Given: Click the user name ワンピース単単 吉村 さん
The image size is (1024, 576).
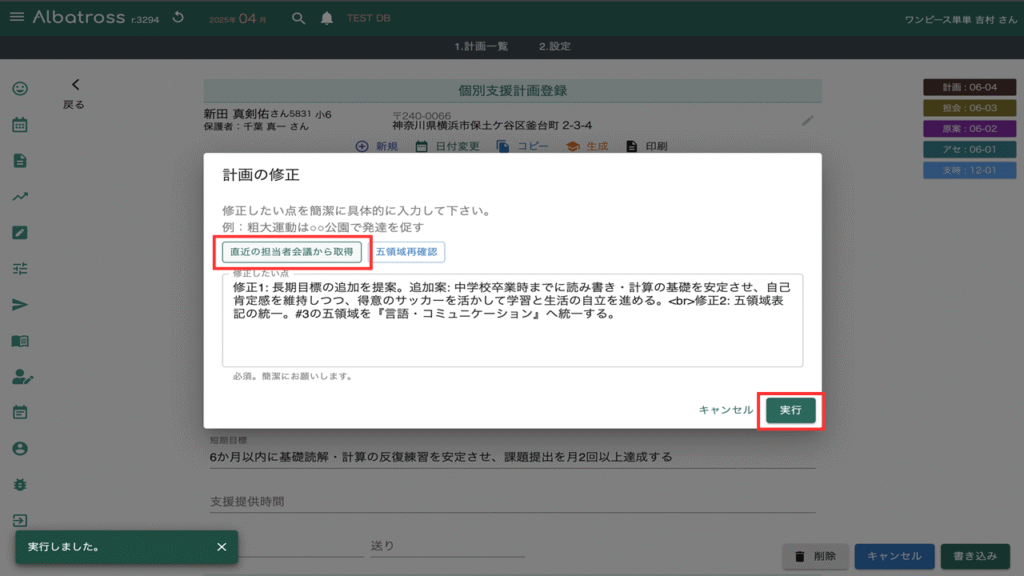Looking at the screenshot, I should tap(960, 20).
